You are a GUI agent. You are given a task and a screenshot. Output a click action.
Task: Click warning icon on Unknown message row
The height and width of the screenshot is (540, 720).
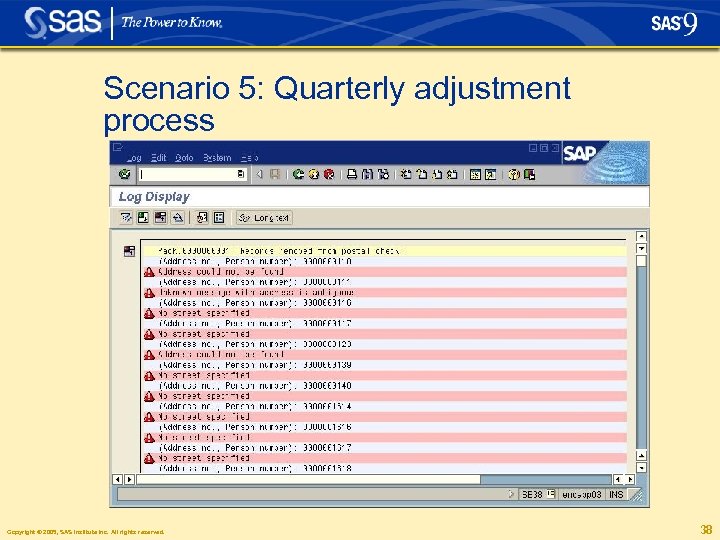149,292
